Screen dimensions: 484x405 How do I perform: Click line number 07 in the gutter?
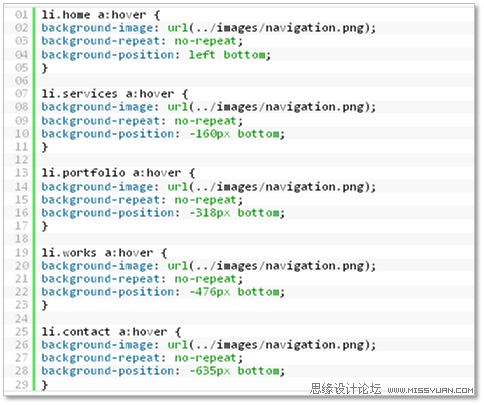pos(22,94)
